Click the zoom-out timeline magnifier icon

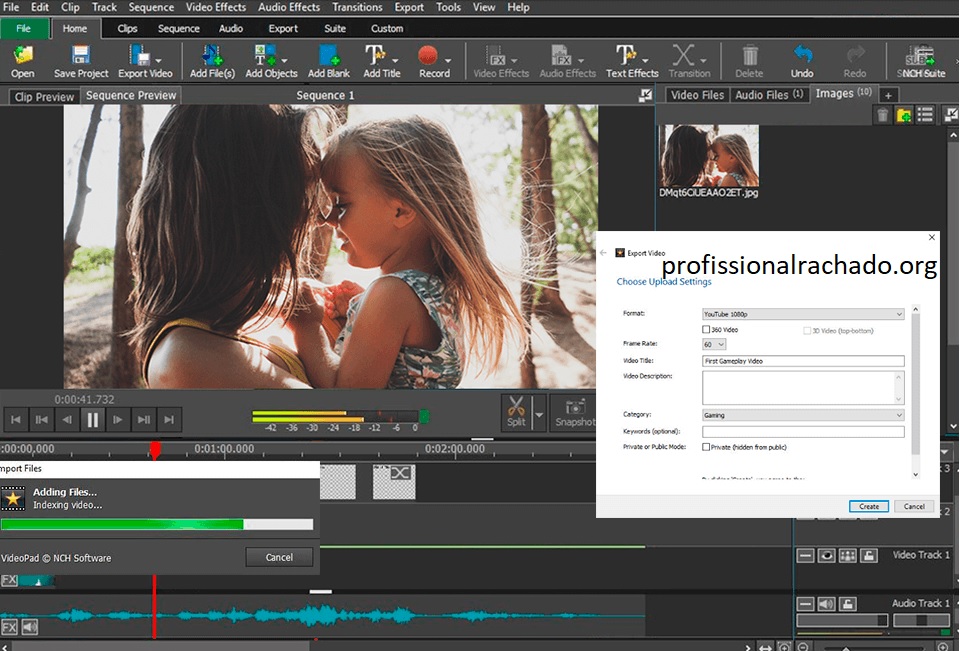click(804, 647)
